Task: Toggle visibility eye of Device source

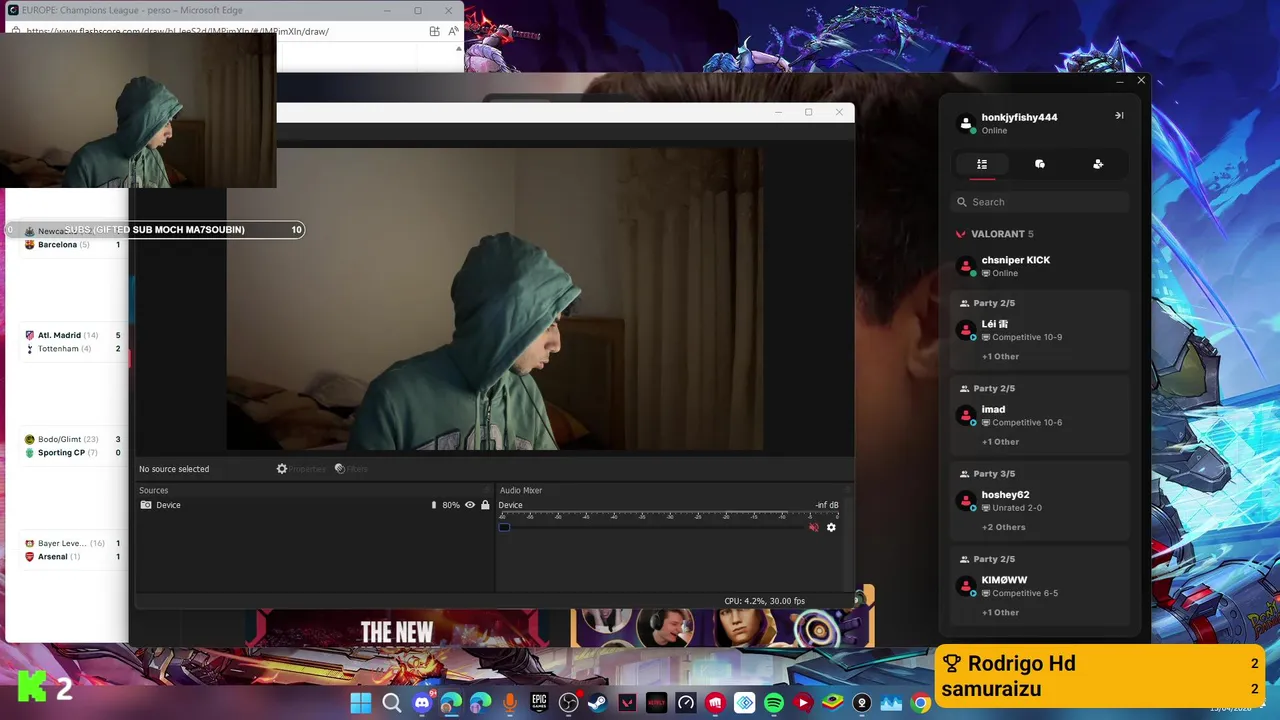Action: click(x=470, y=505)
